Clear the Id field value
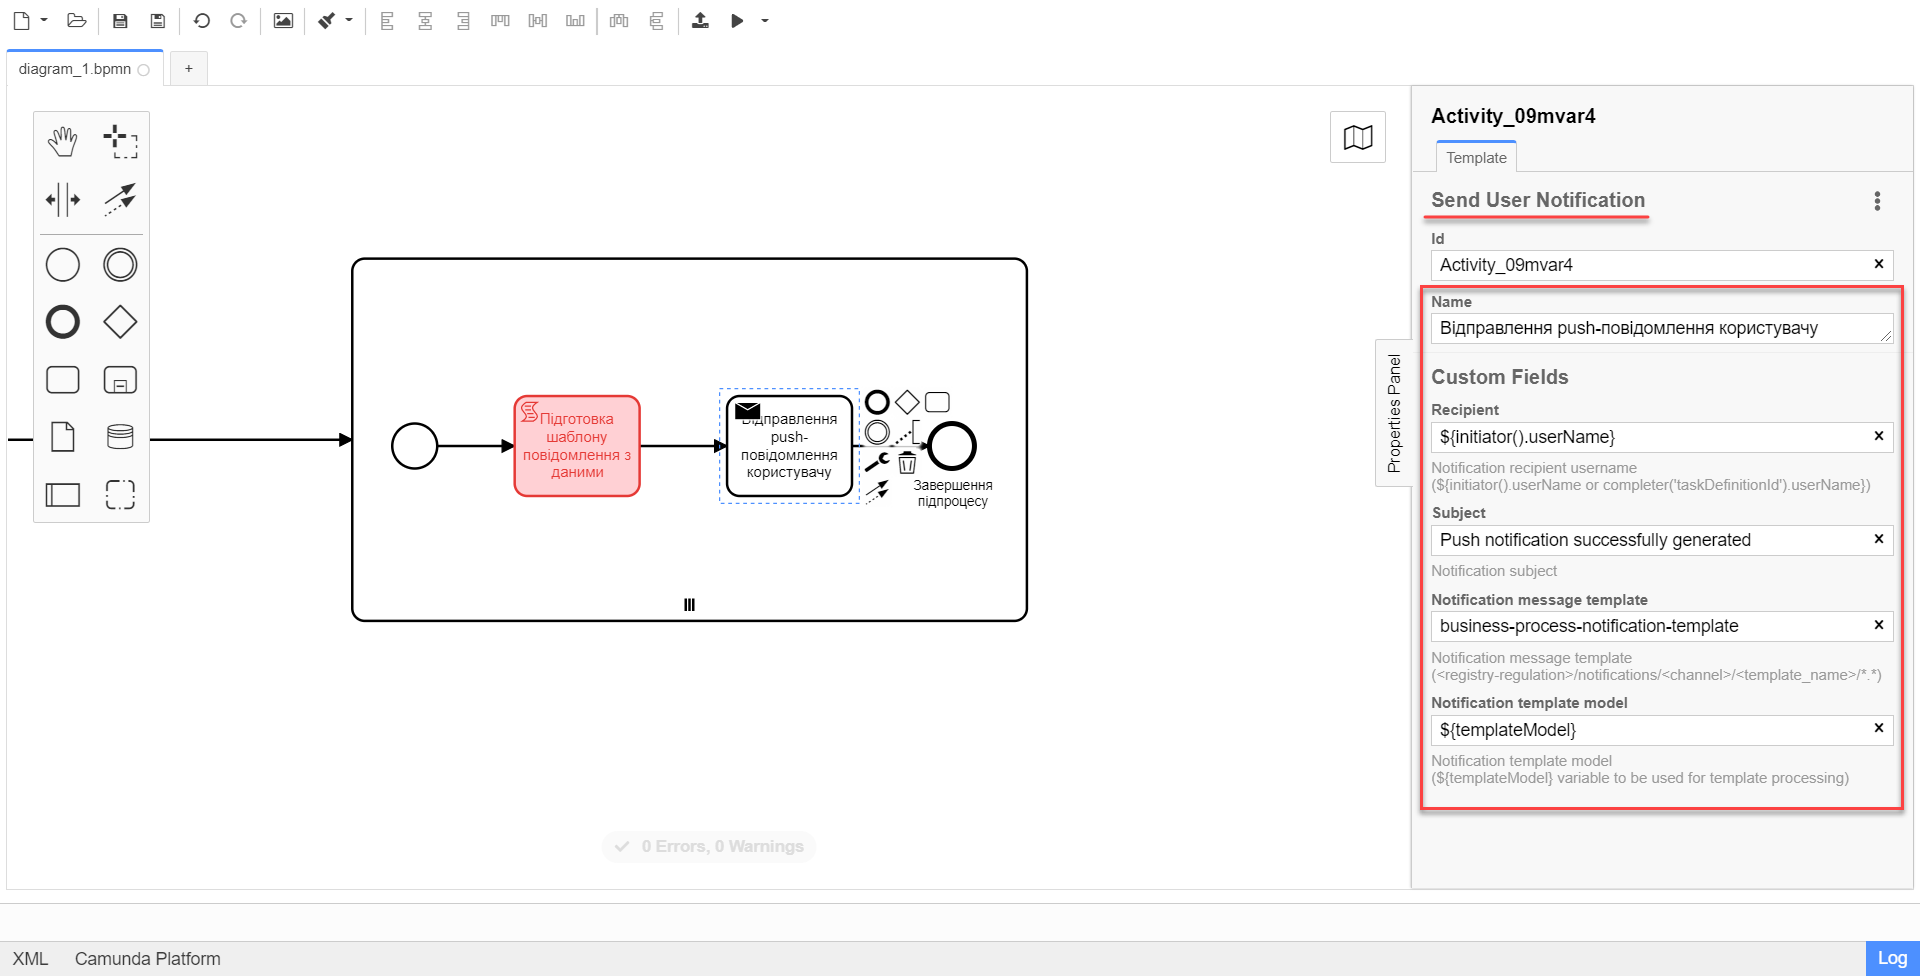 tap(1878, 264)
